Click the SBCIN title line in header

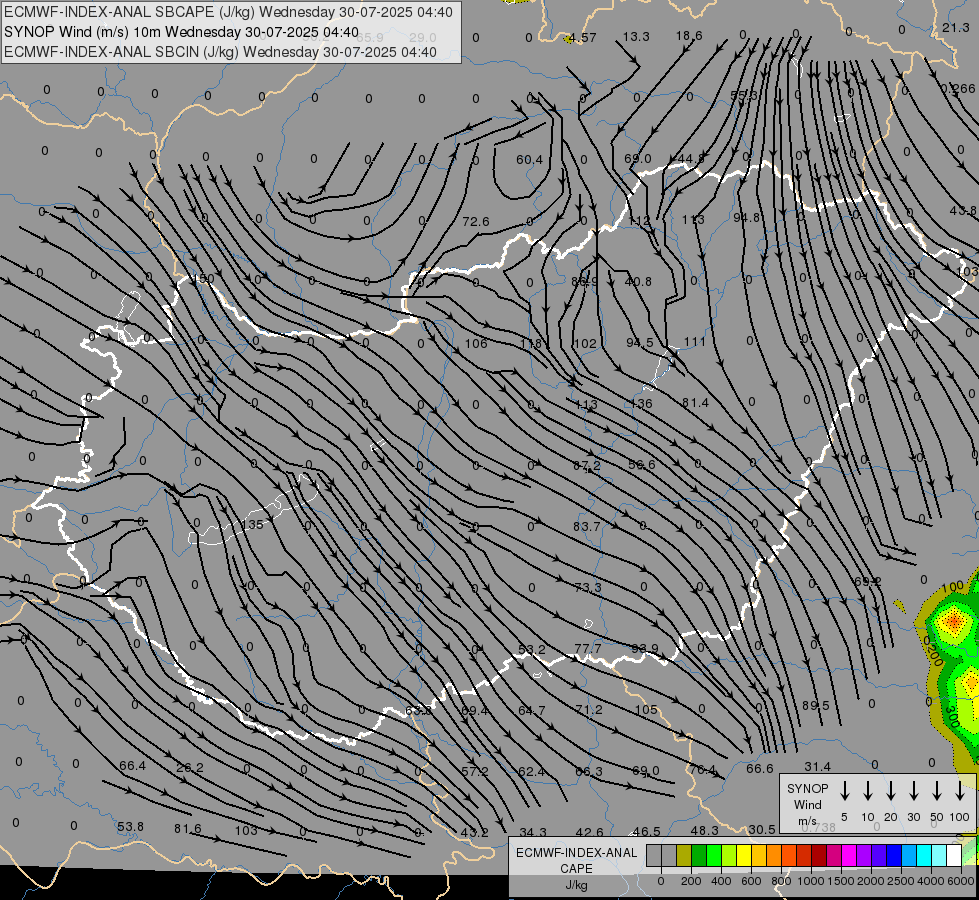220,52
